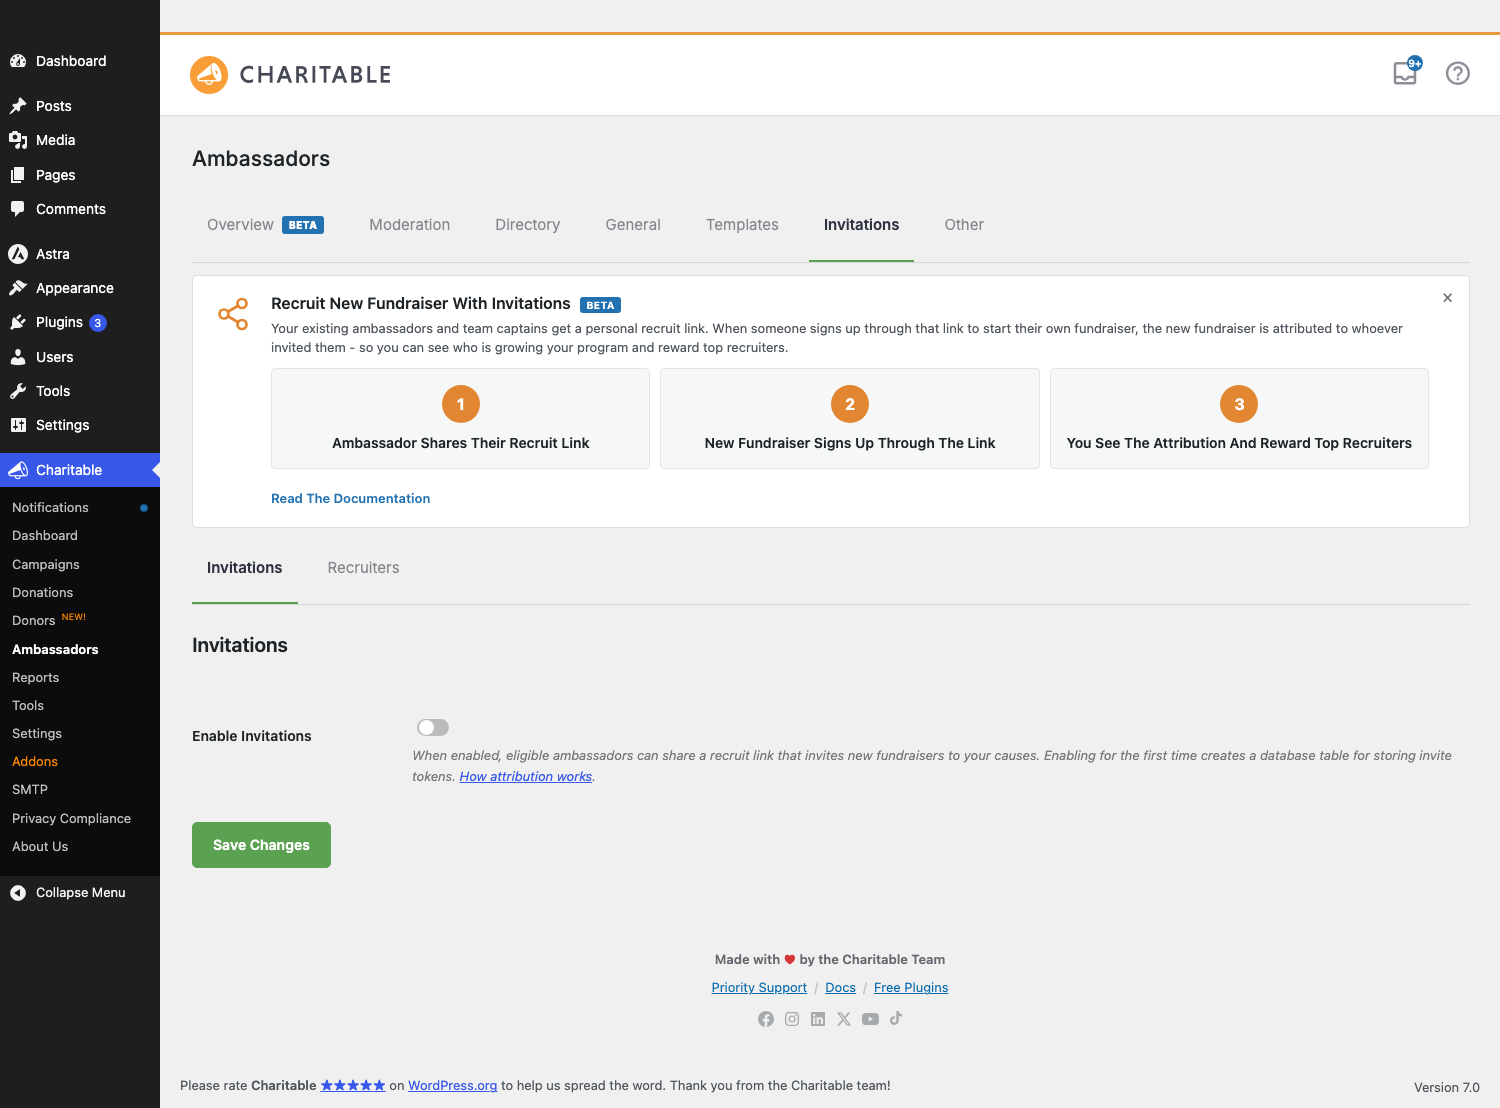Open Charitable LinkedIn icon in footer
This screenshot has width=1500, height=1108.
pyautogui.click(x=818, y=1019)
